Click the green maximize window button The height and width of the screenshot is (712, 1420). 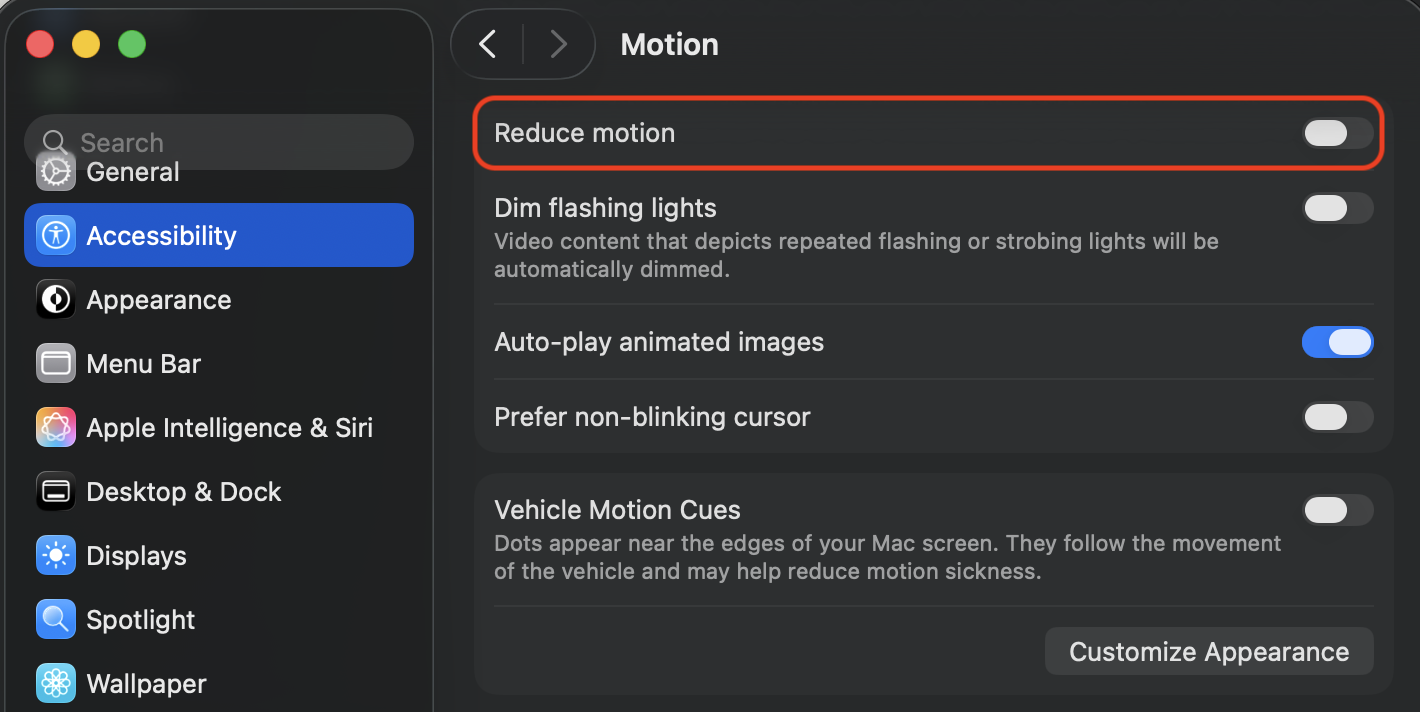click(132, 44)
